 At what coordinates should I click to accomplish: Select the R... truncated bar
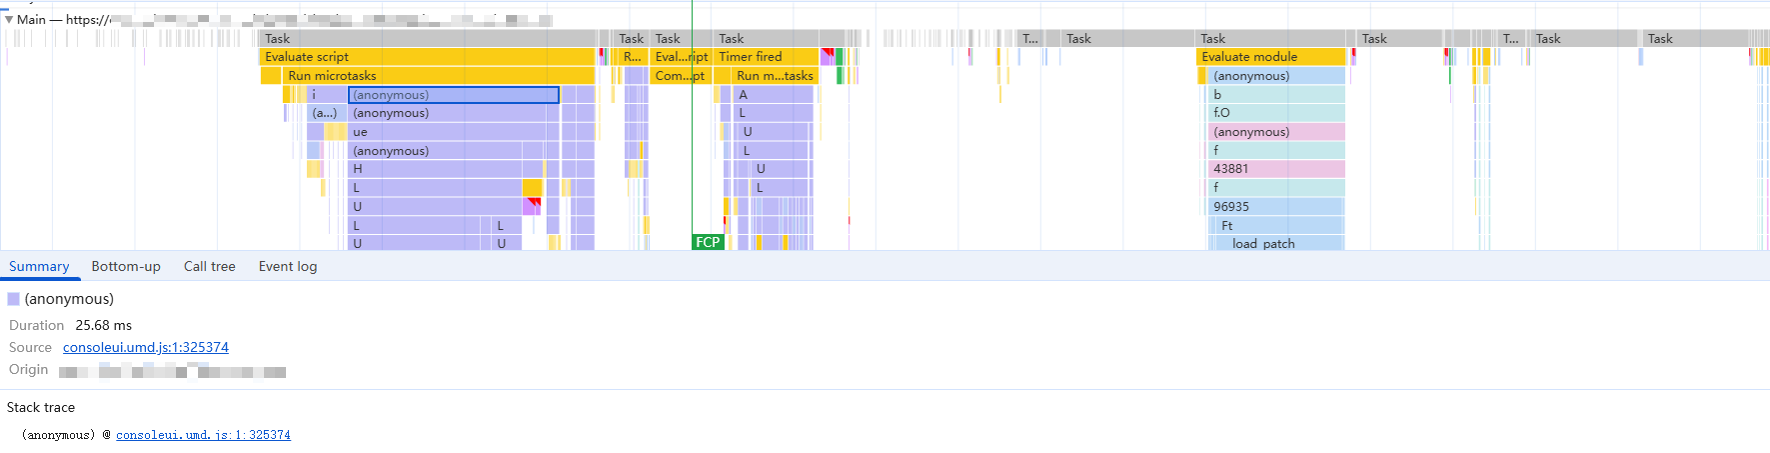click(x=633, y=57)
